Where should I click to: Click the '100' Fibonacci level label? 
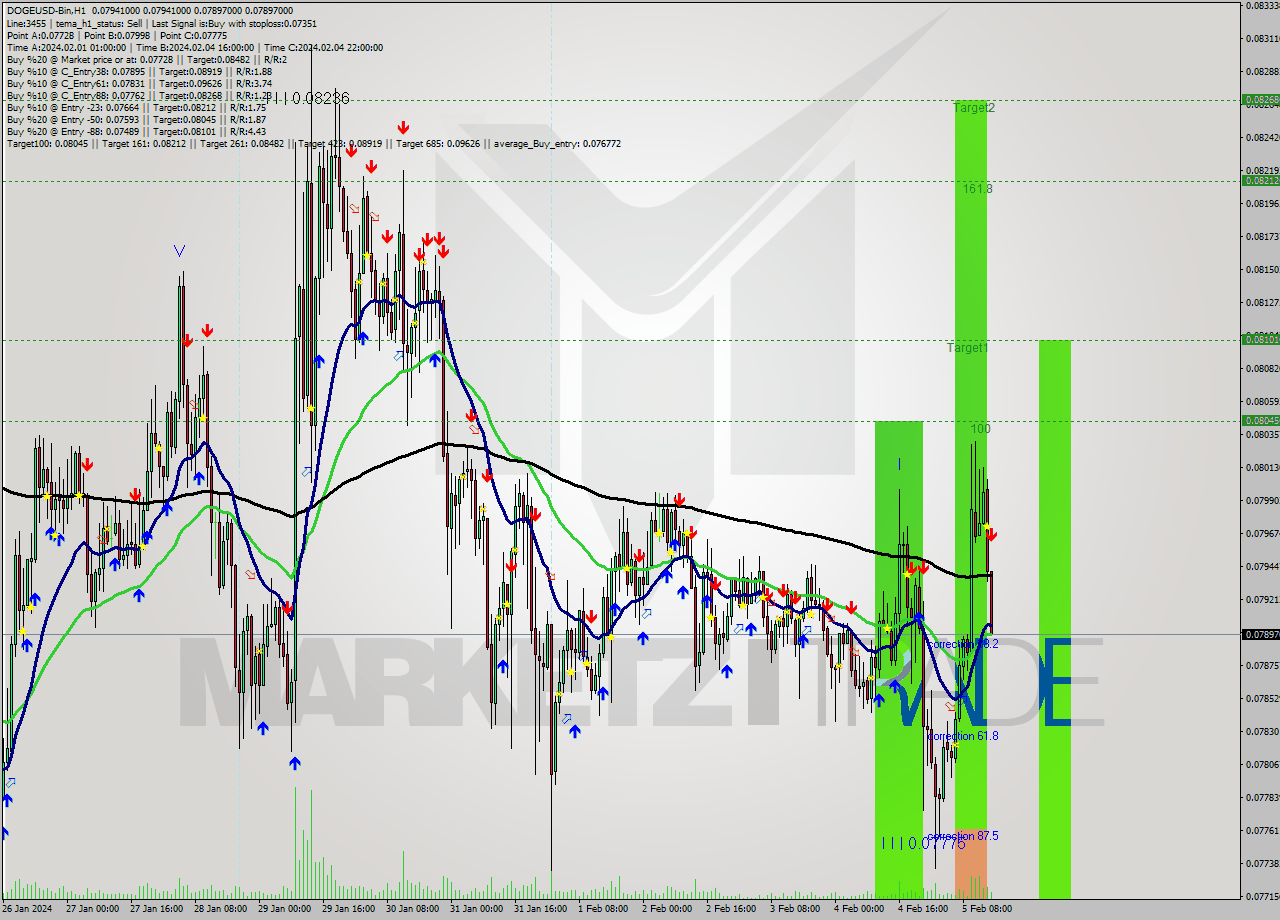(980, 428)
